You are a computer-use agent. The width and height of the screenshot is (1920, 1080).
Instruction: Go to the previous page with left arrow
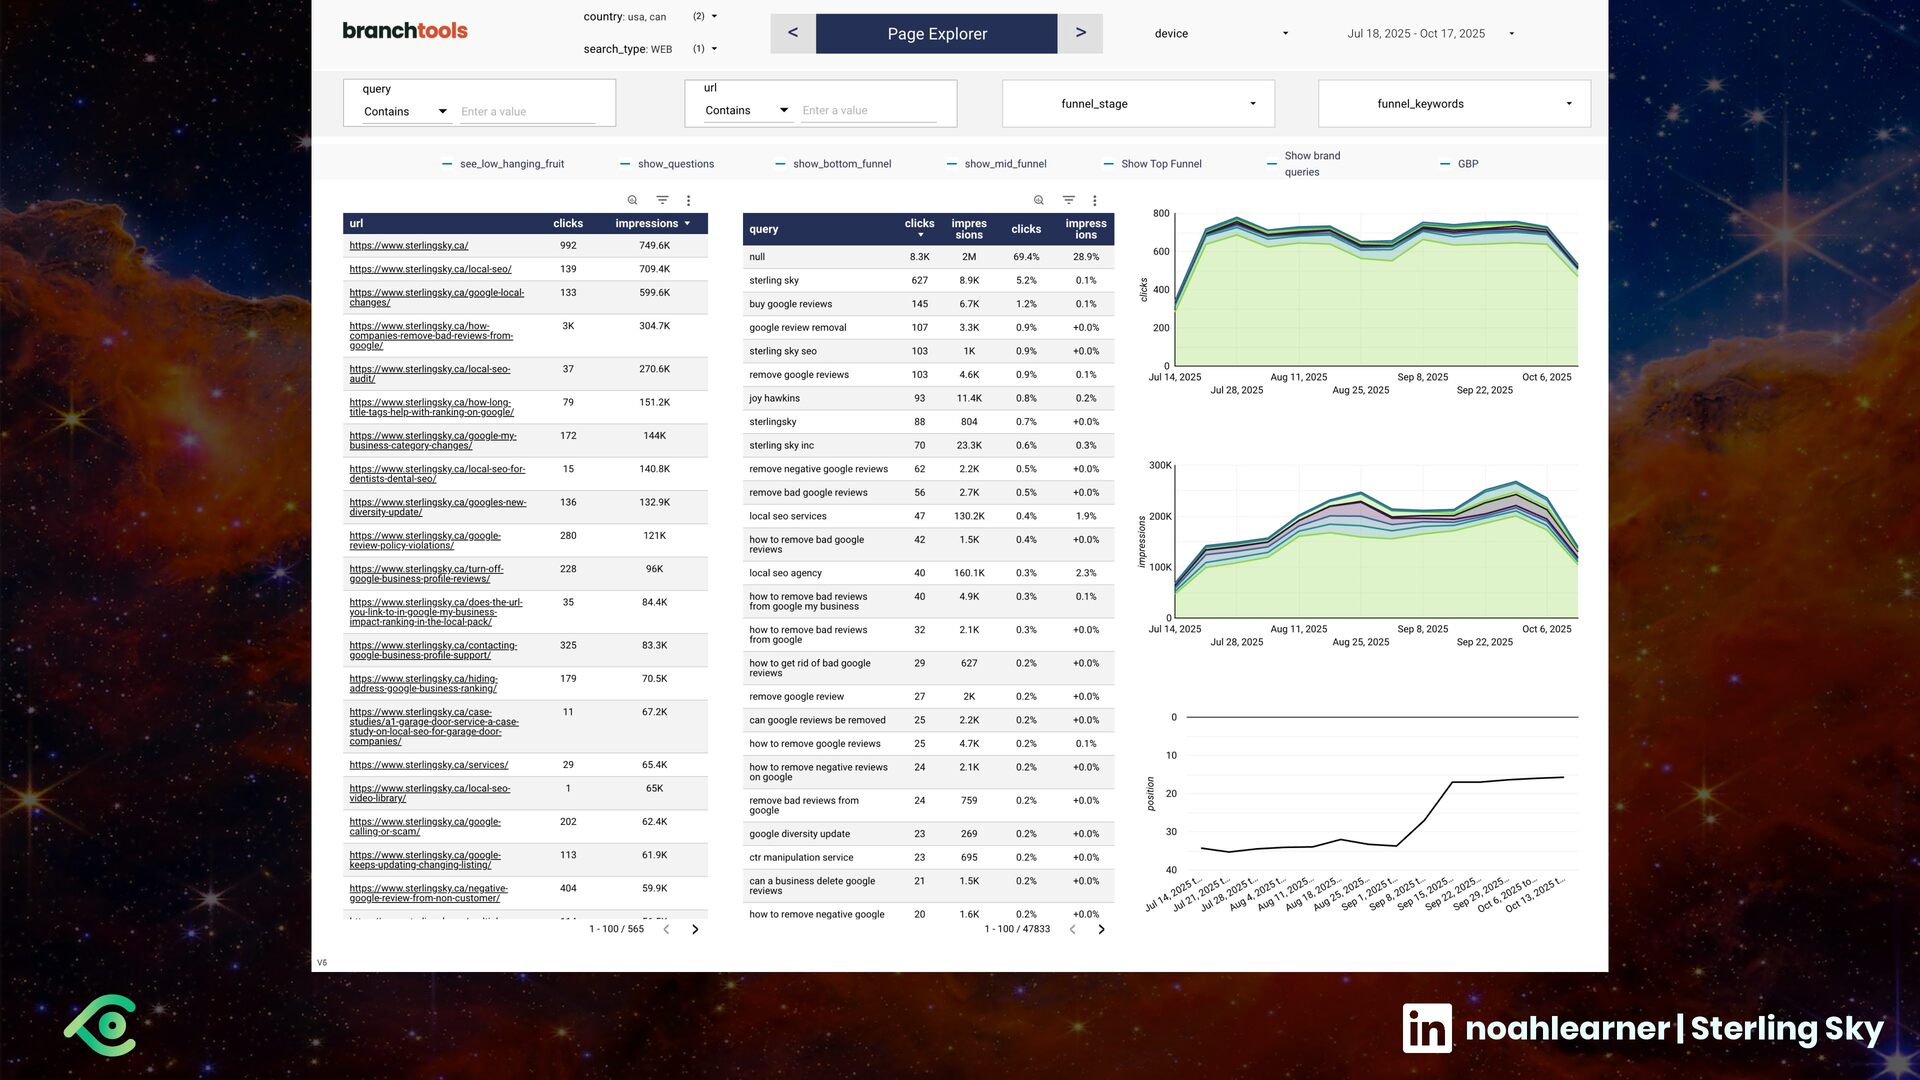click(x=793, y=33)
